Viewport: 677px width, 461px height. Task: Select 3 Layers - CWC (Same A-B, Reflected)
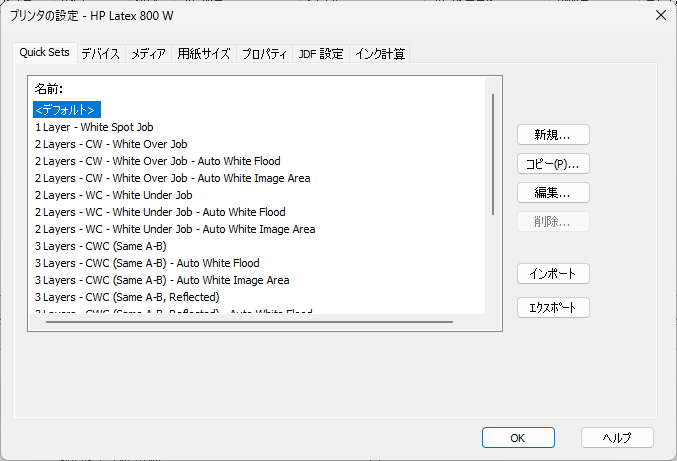[x=127, y=297]
